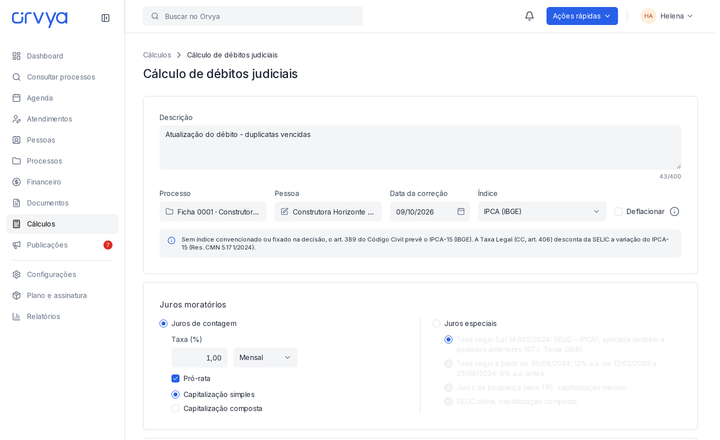Screen dimensions: 720x440
Task: Enable the Deflacionar checkbox
Action: 619,212
